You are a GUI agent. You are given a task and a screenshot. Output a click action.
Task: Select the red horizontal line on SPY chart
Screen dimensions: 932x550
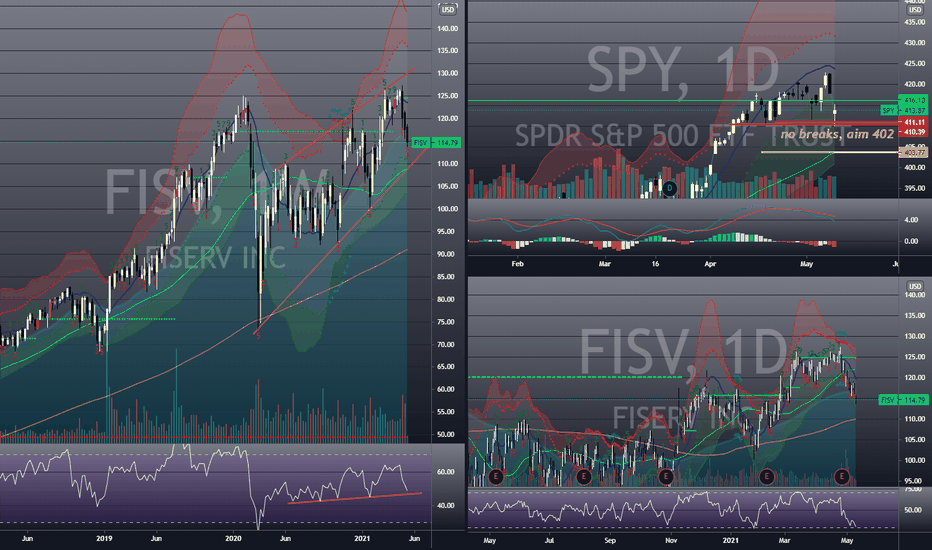coord(815,124)
